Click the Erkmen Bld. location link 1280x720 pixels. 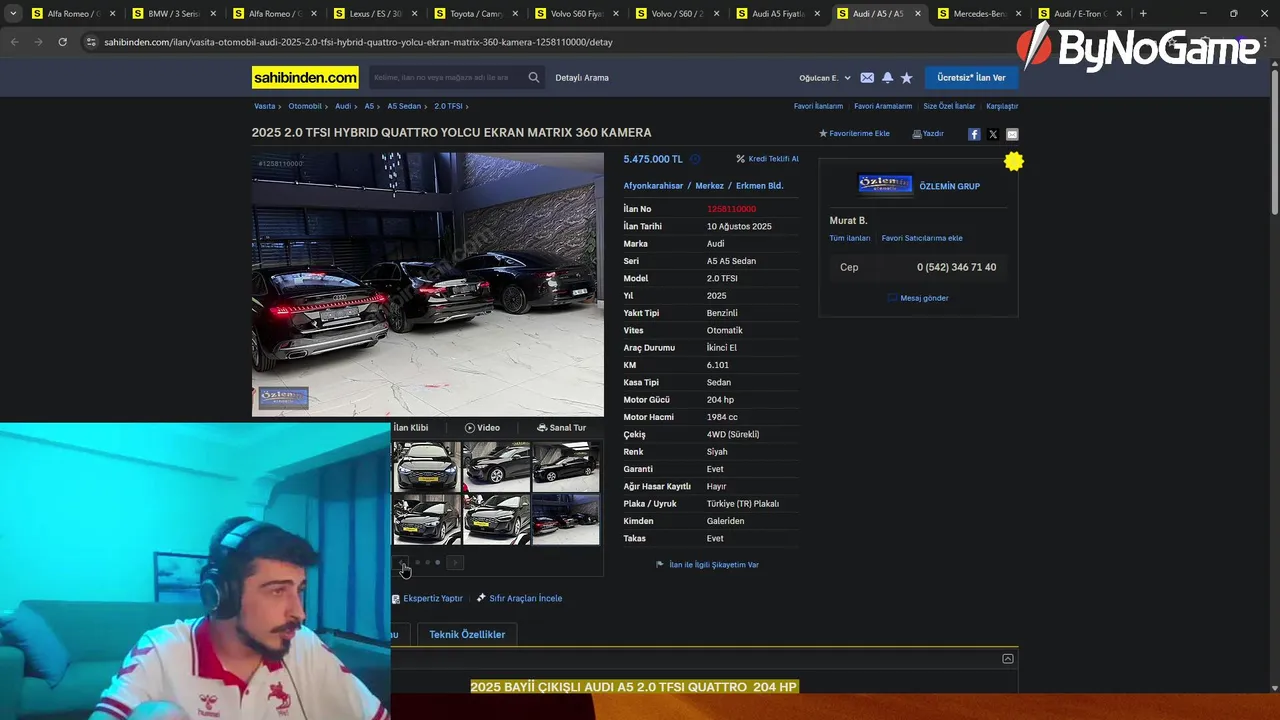pos(760,186)
